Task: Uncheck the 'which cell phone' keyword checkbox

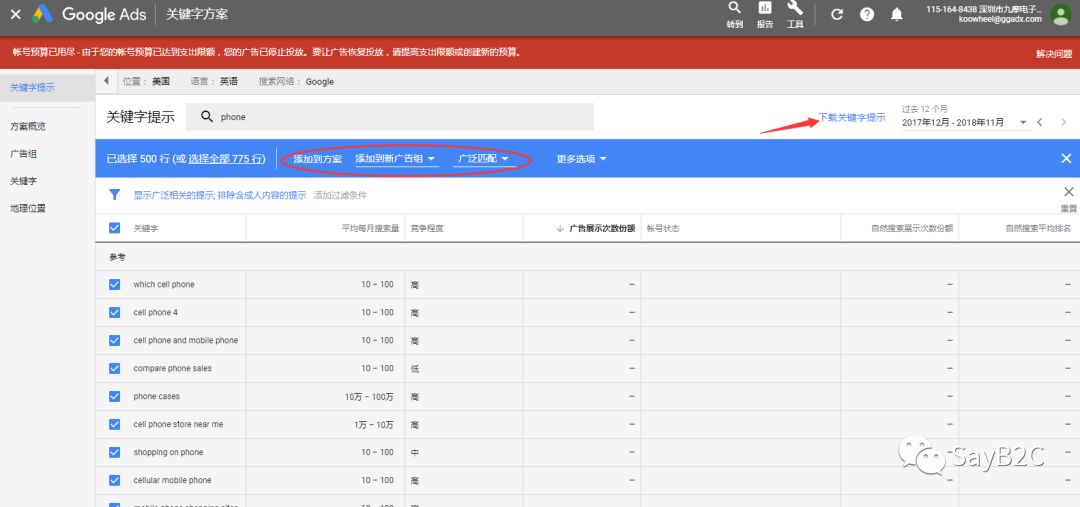Action: (x=114, y=284)
